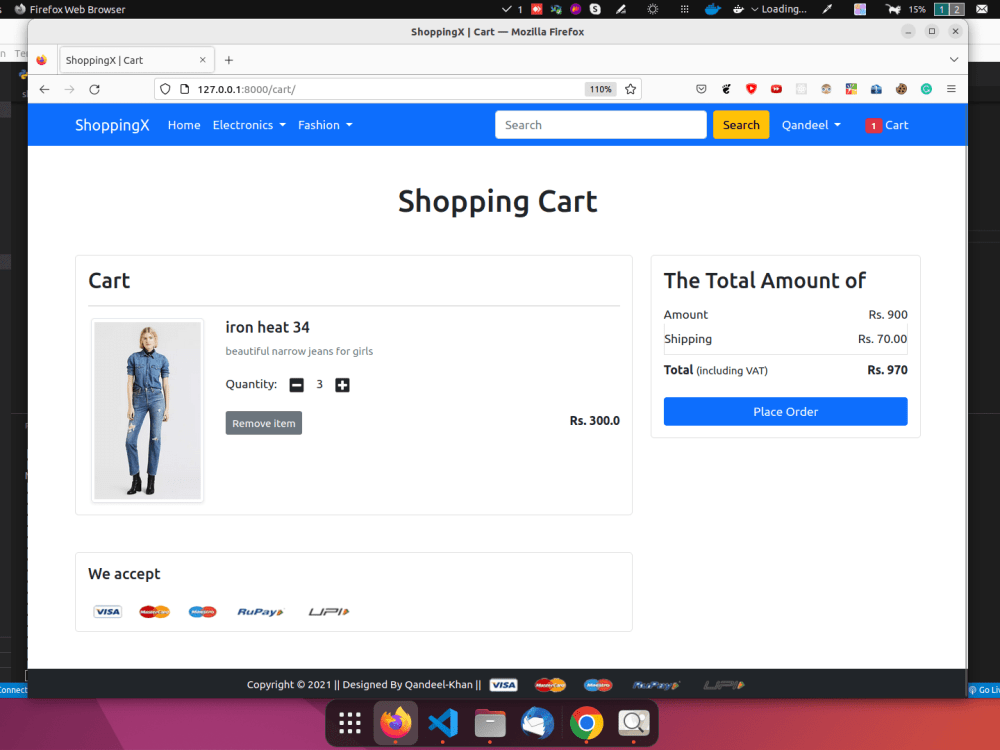Open a new browser tab
The width and height of the screenshot is (1000, 750).
pyautogui.click(x=229, y=60)
